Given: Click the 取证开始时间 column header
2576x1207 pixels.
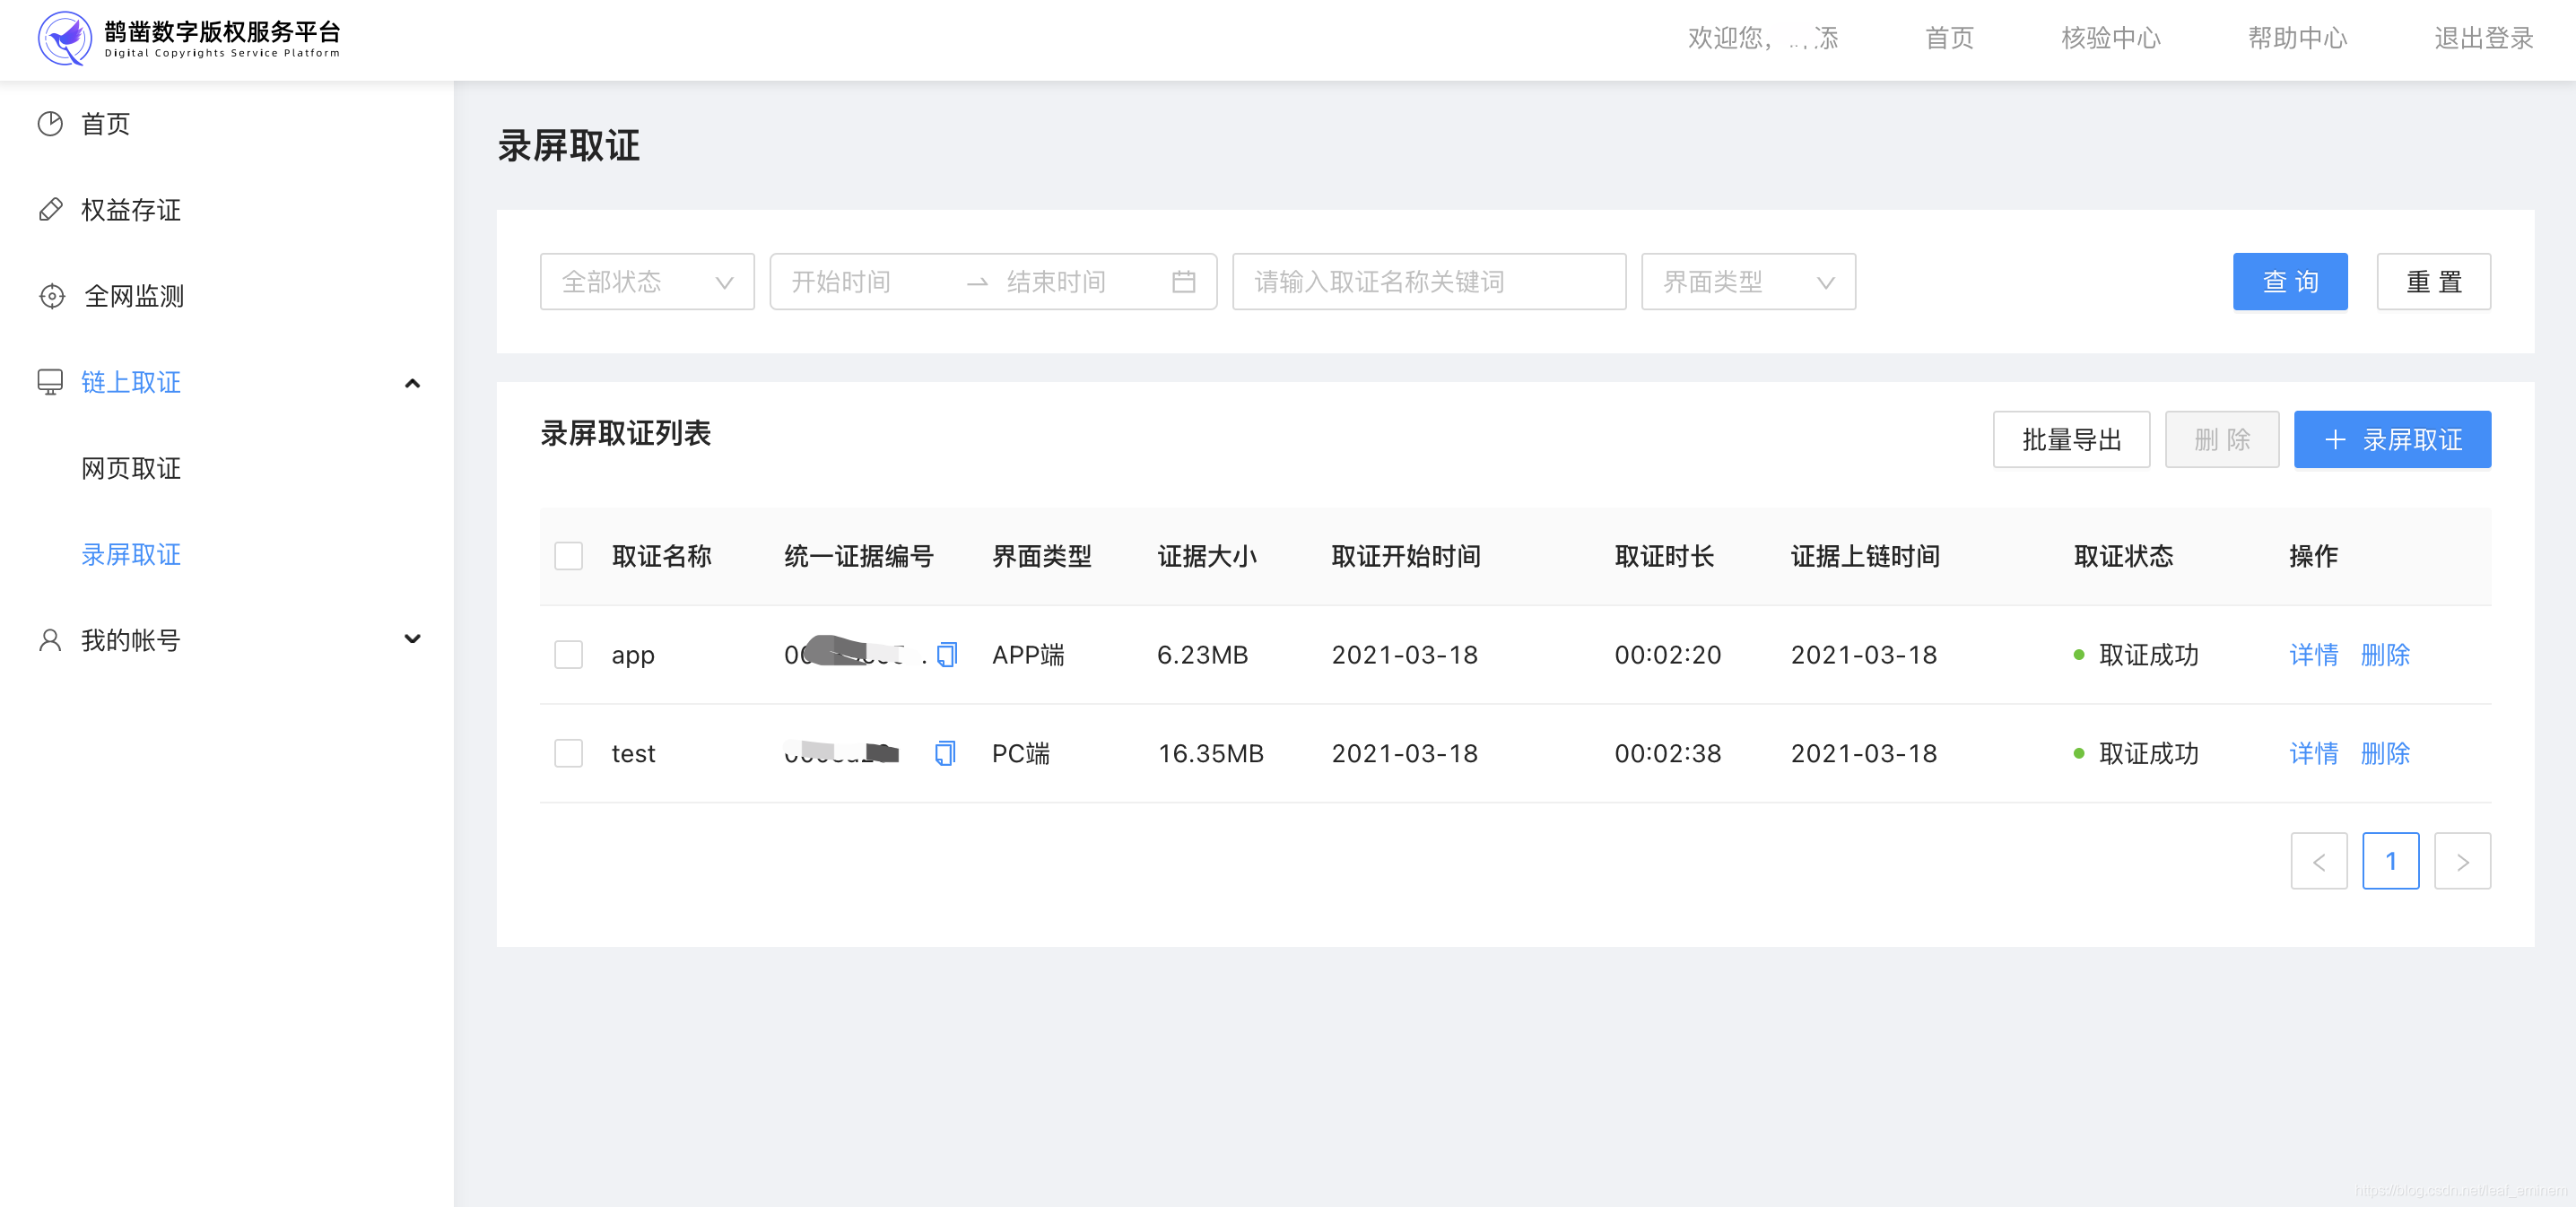Looking at the screenshot, I should (x=1406, y=556).
